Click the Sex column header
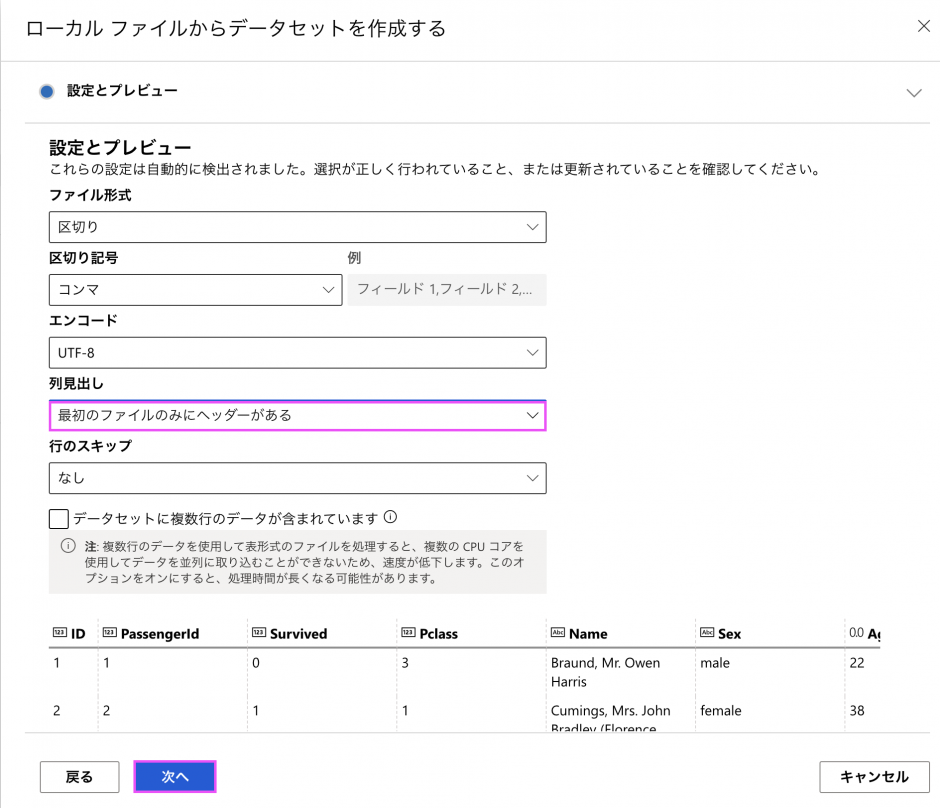Screen dimensions: 940x808 pos(730,634)
